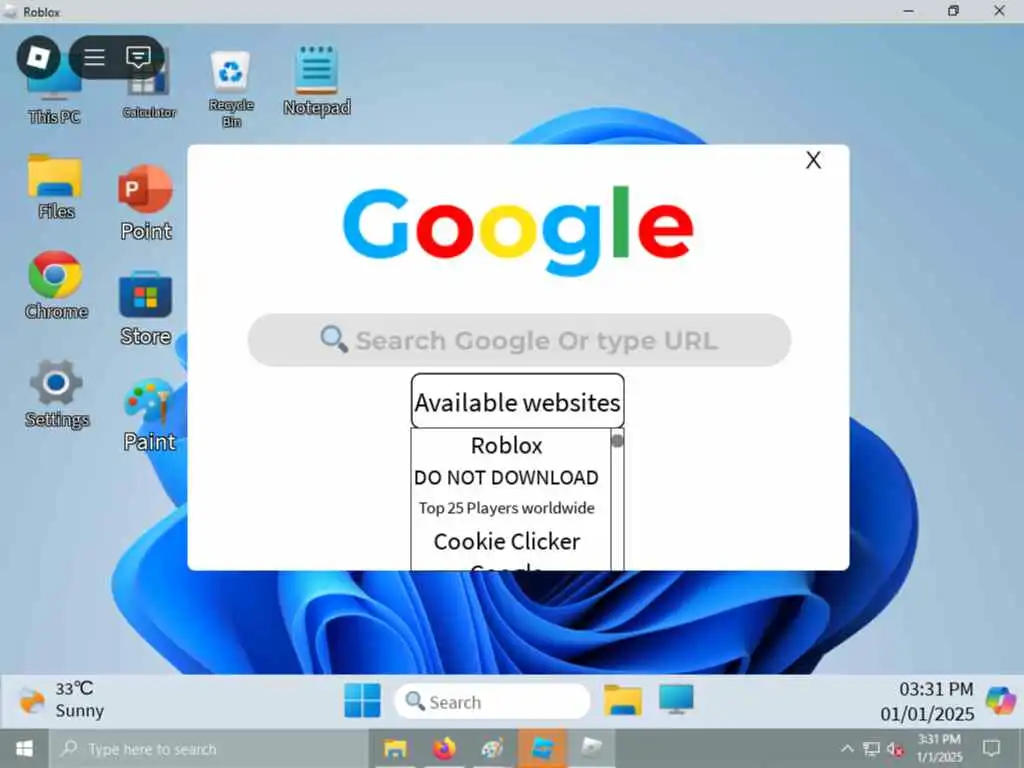Focus Windows 'Type here to search' box
The image size is (1024, 768).
tap(209, 748)
